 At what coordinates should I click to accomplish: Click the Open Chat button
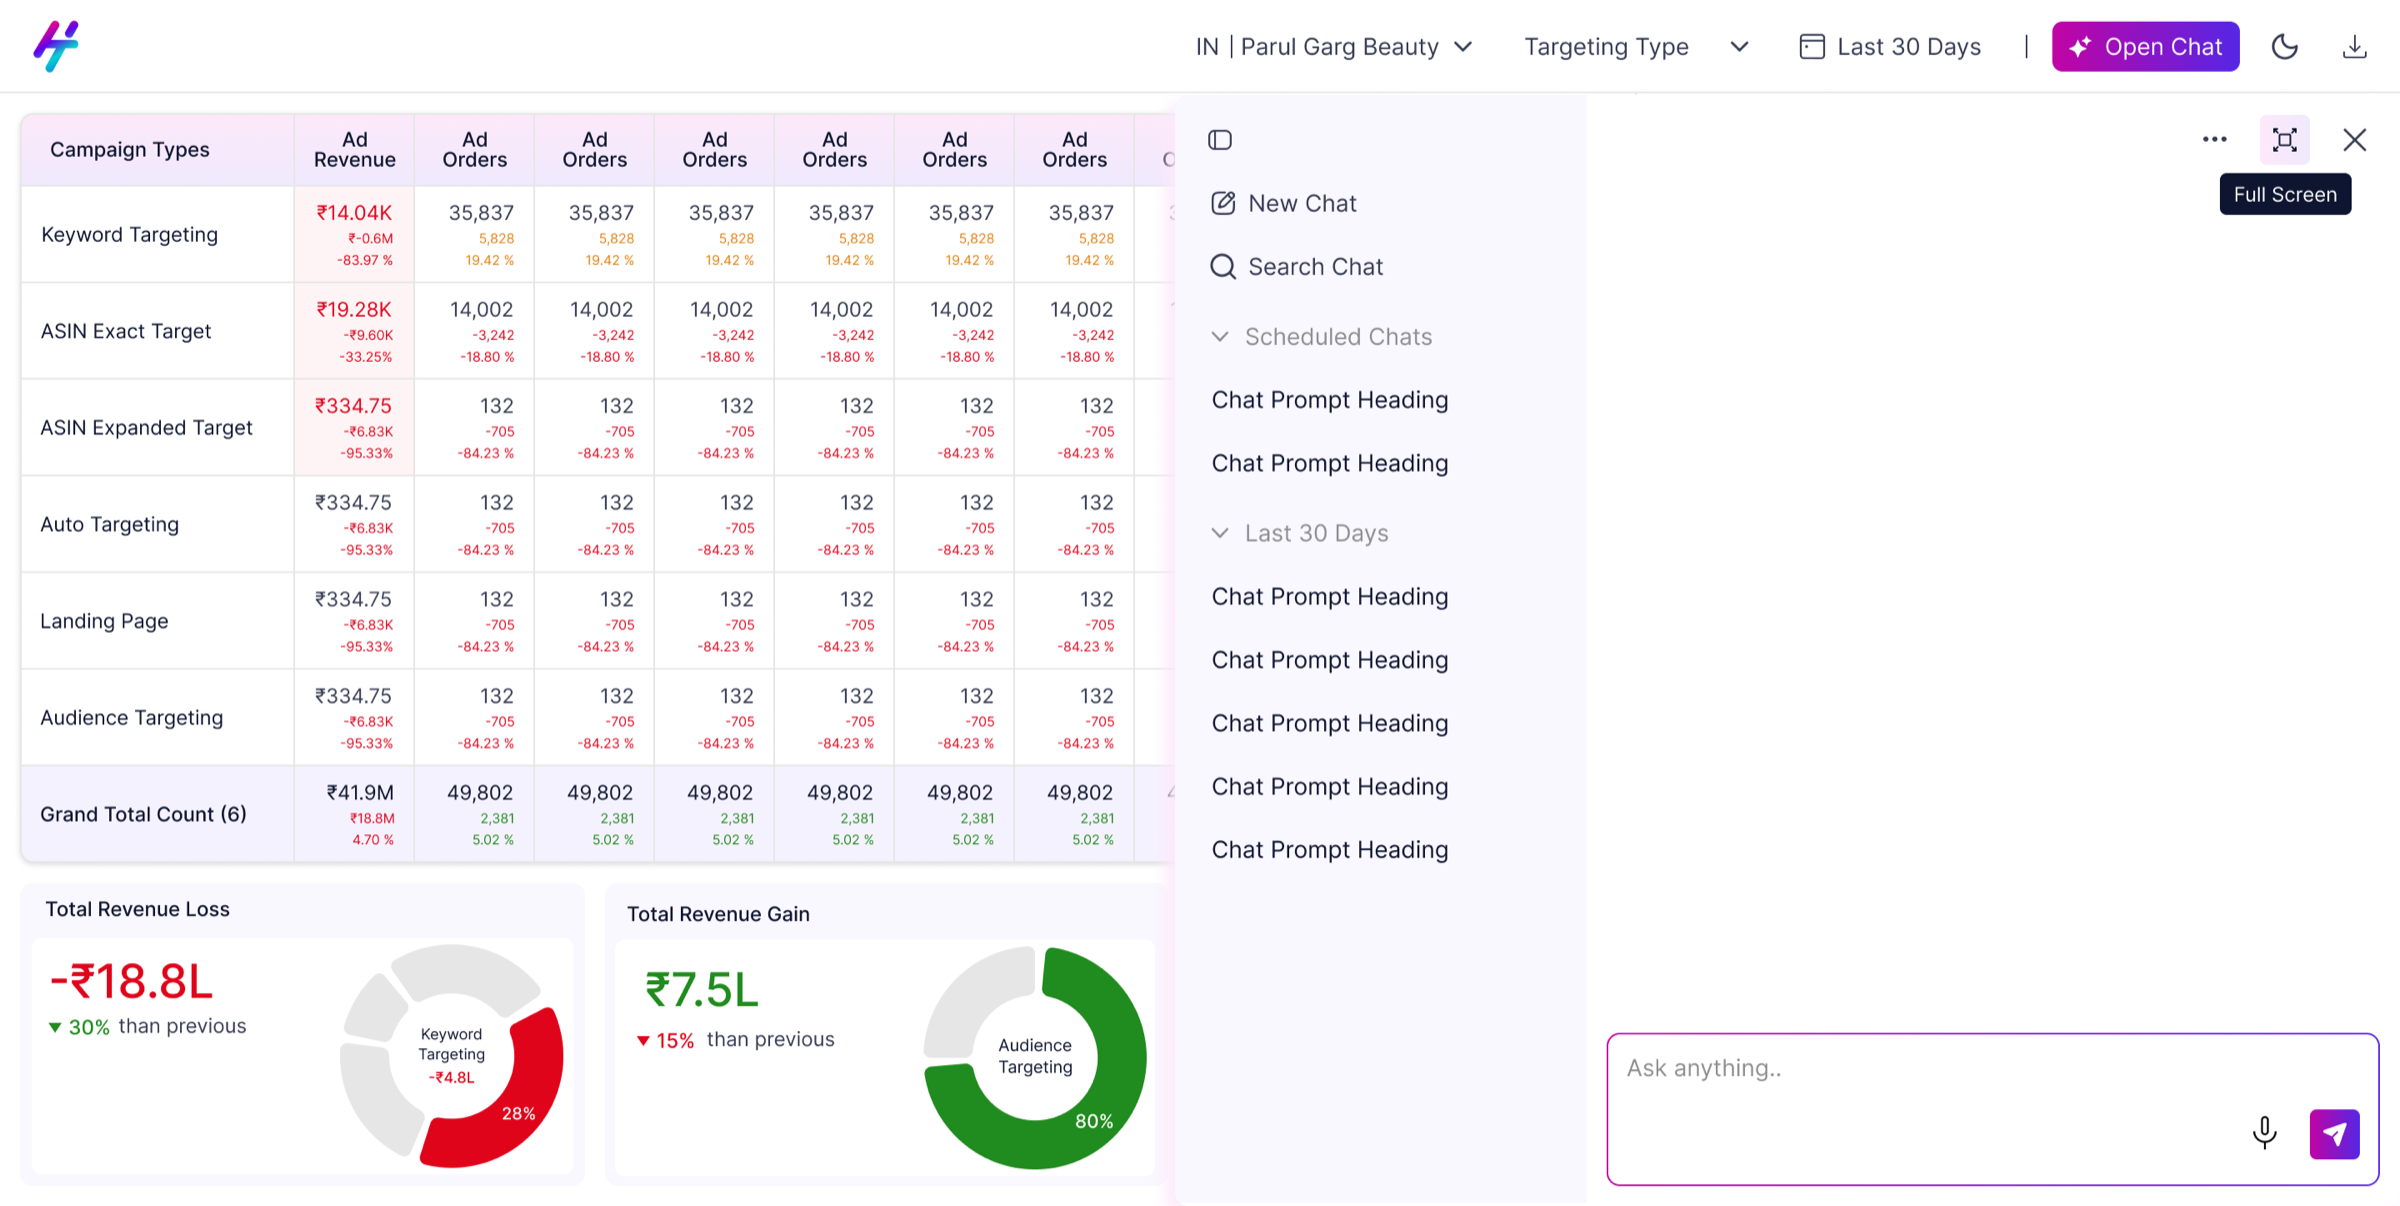[2145, 47]
